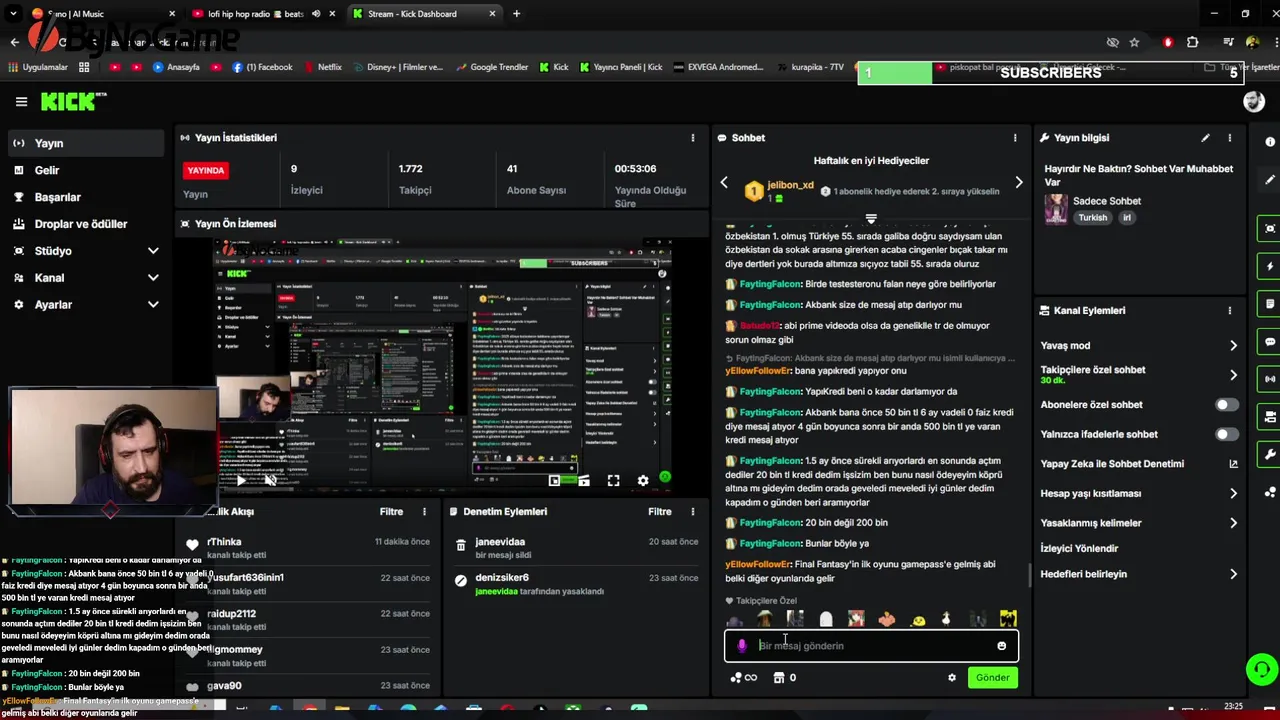The height and width of the screenshot is (720, 1280).
Task: Open Yayın bilgisi panel three-dot menu
Action: [x=1230, y=138]
